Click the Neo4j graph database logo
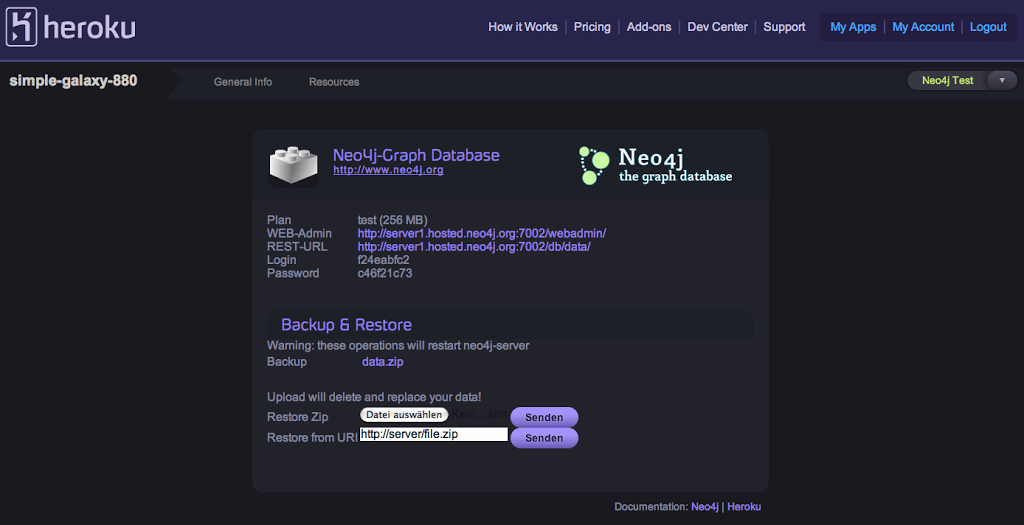 656,165
